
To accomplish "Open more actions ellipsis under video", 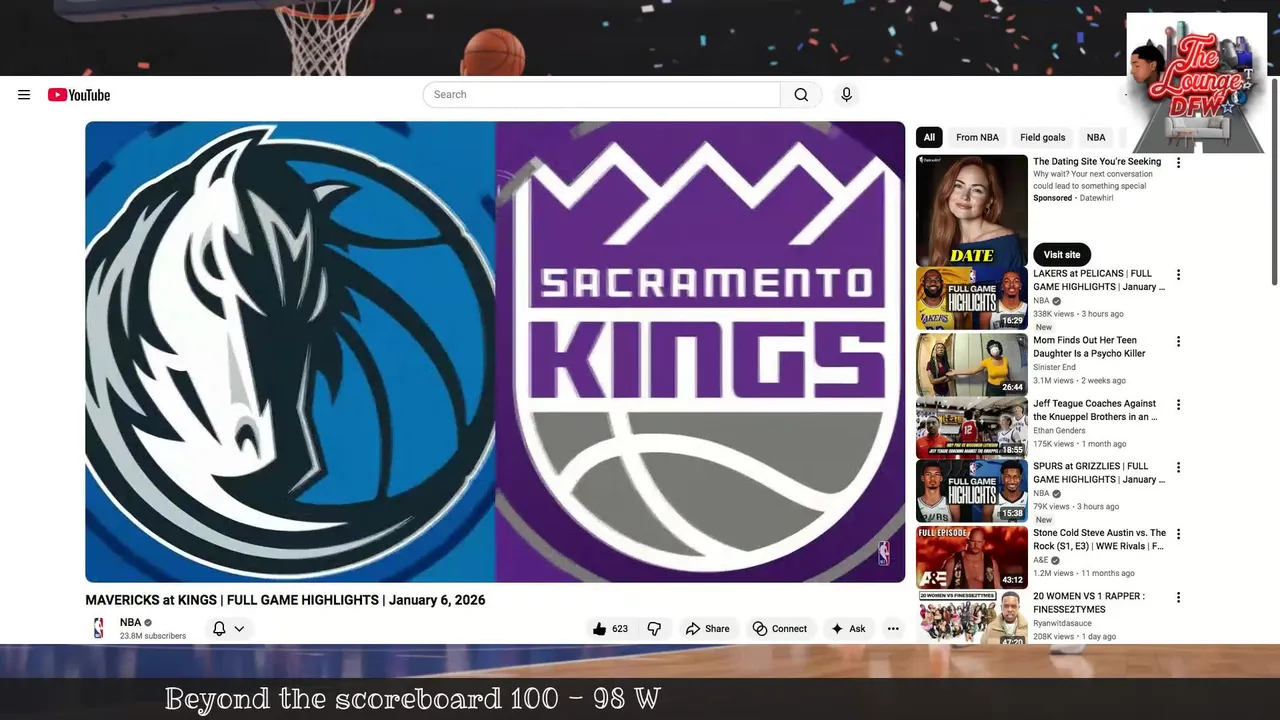I will click(x=893, y=629).
